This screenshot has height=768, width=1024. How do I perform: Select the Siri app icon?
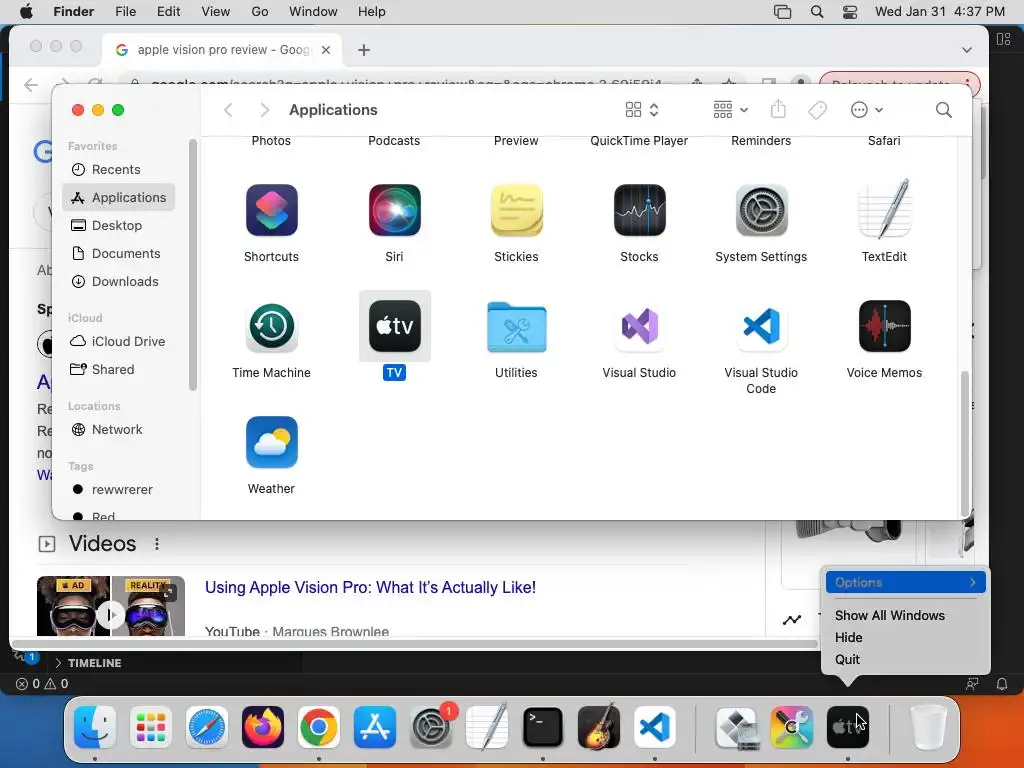click(x=394, y=210)
